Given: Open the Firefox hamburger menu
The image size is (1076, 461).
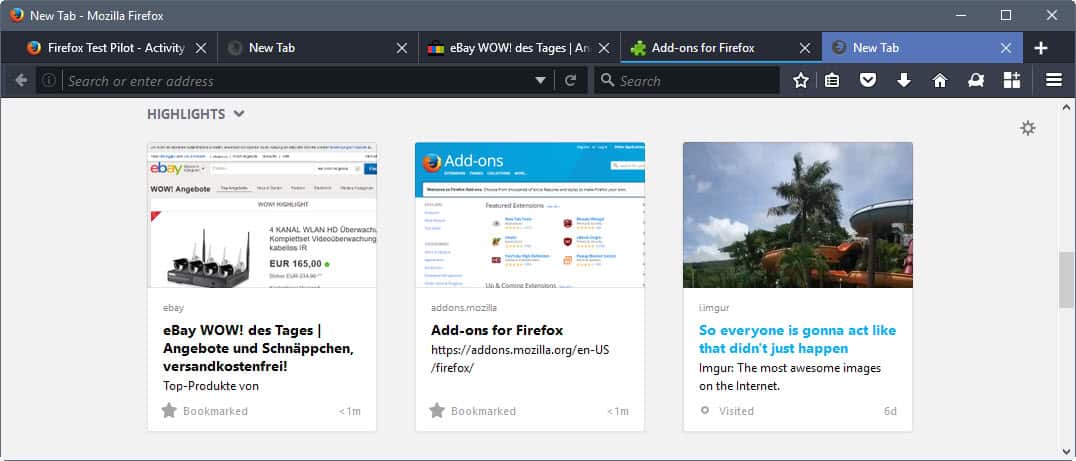Looking at the screenshot, I should 1054,81.
